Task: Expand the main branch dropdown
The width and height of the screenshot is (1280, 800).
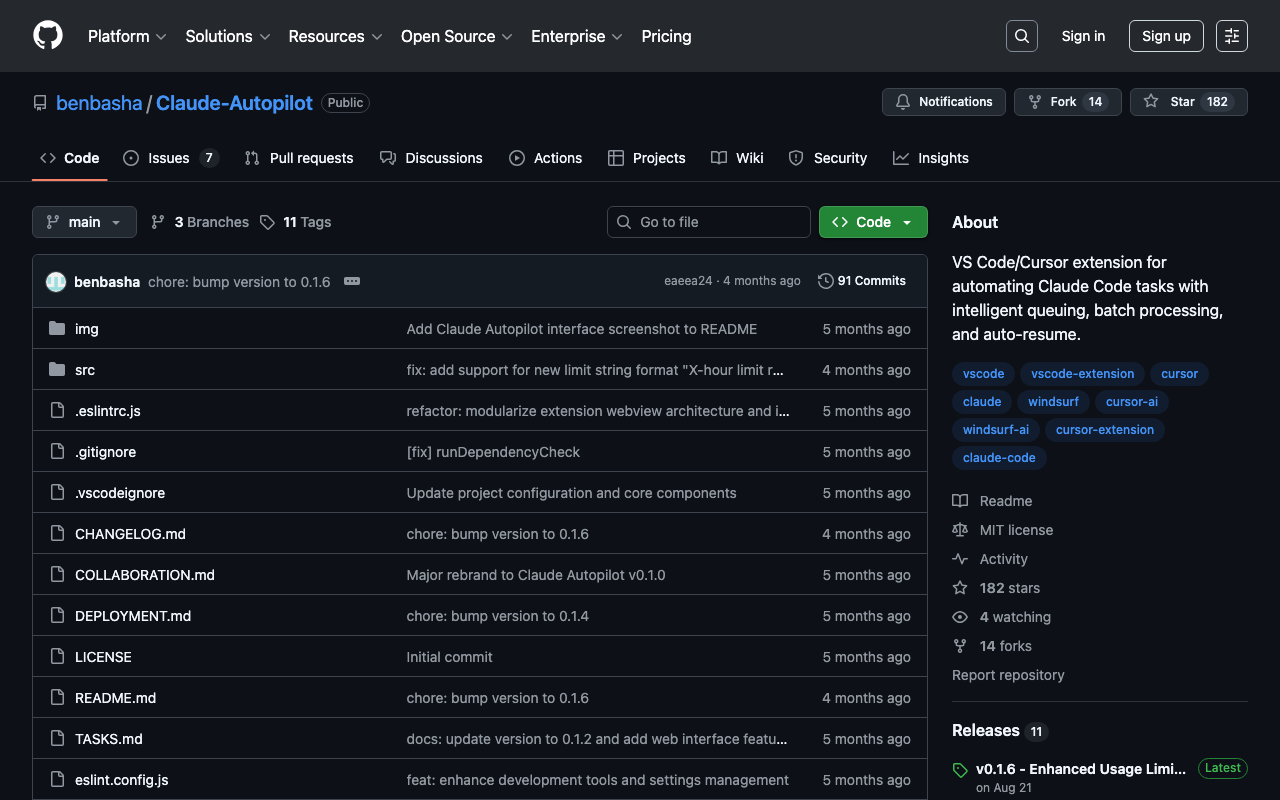Action: pyautogui.click(x=84, y=222)
